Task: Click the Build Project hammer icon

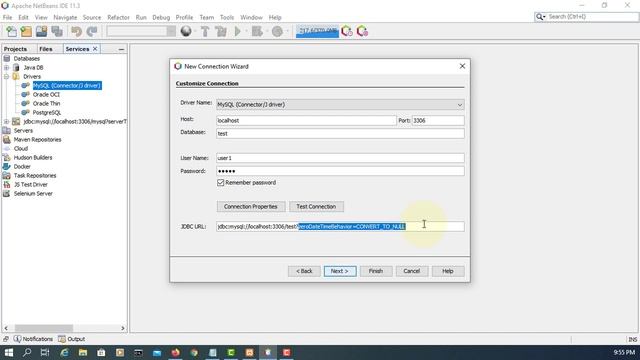Action: 205,31
